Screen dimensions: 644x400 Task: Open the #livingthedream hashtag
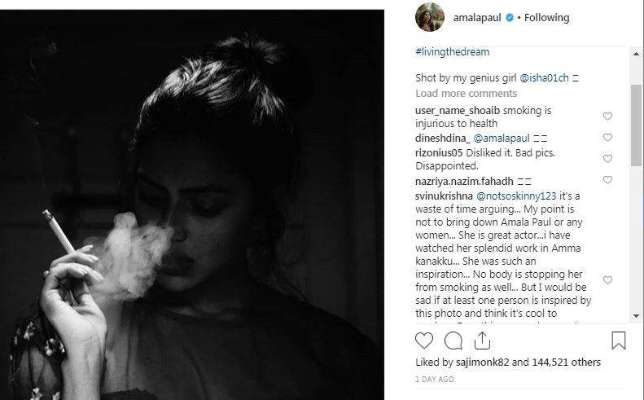(452, 52)
